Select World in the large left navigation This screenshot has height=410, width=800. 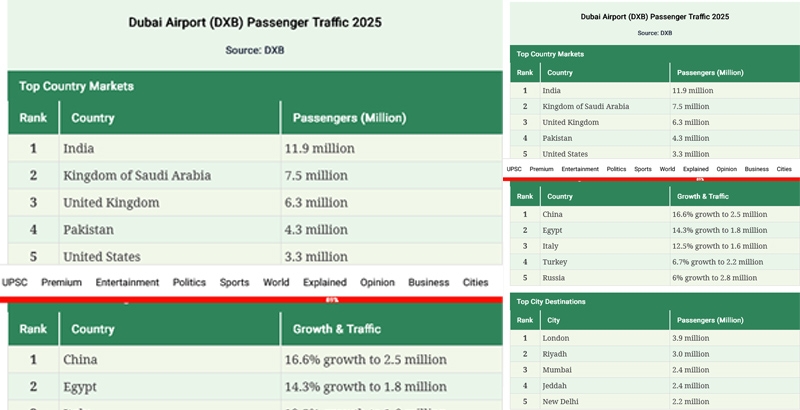[276, 283]
